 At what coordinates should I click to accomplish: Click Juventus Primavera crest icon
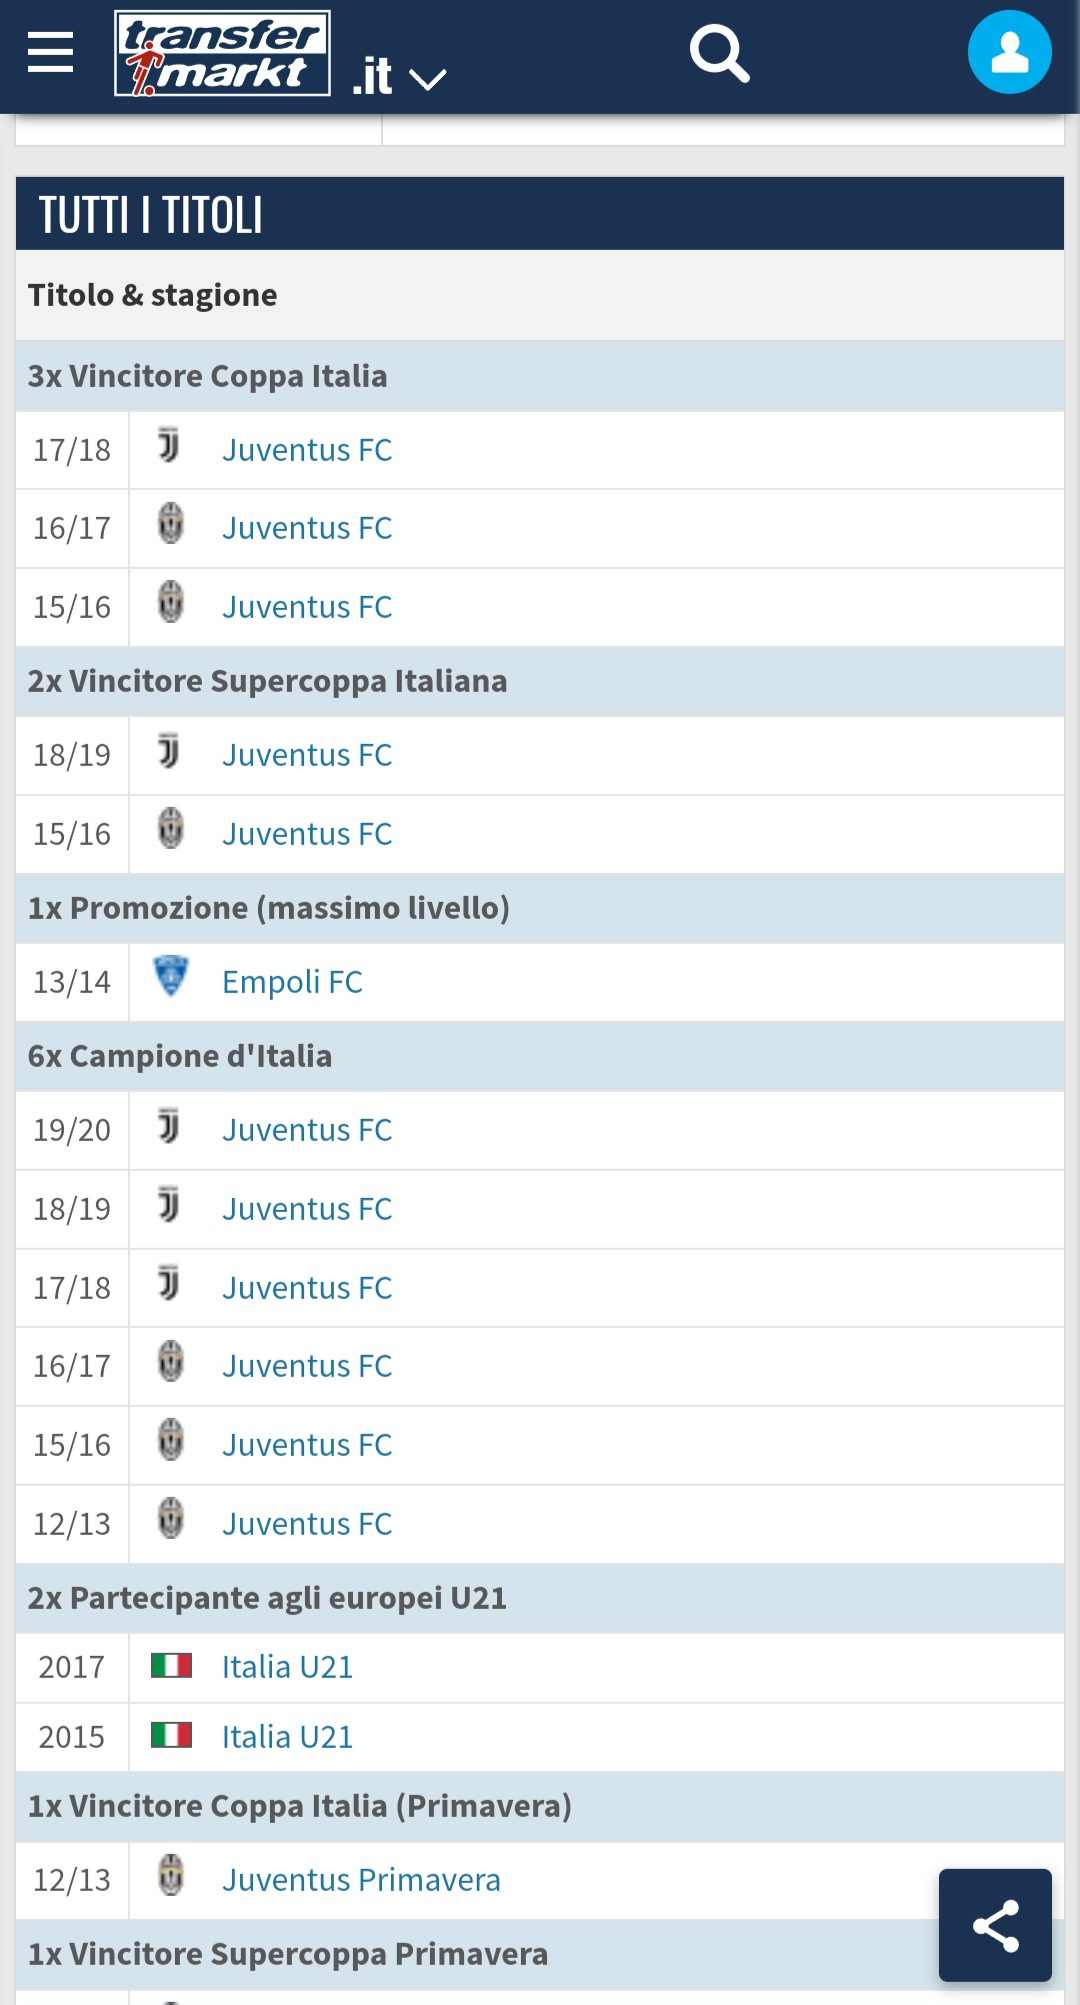pos(171,1875)
